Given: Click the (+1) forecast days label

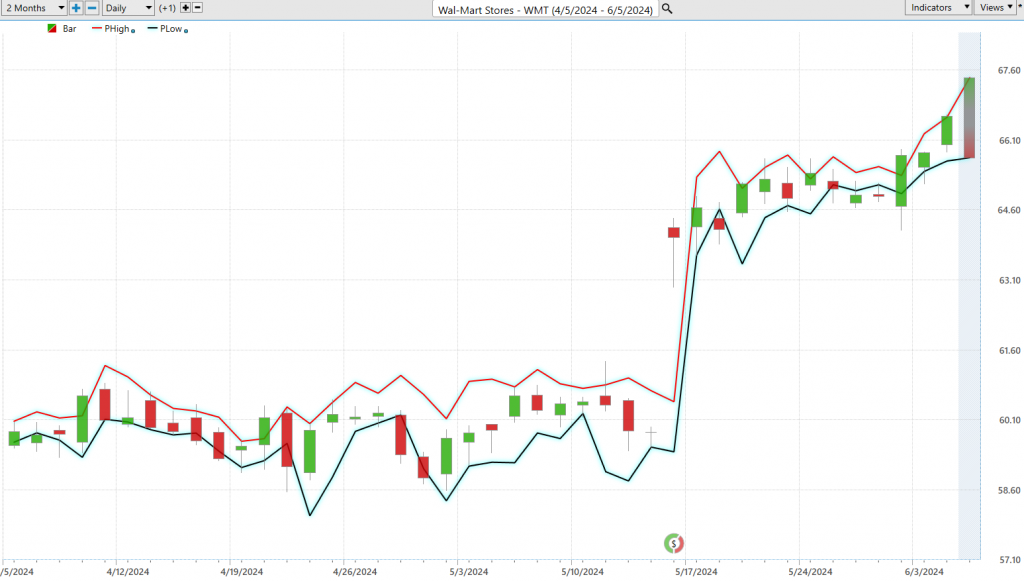Looking at the screenshot, I should click(168, 8).
